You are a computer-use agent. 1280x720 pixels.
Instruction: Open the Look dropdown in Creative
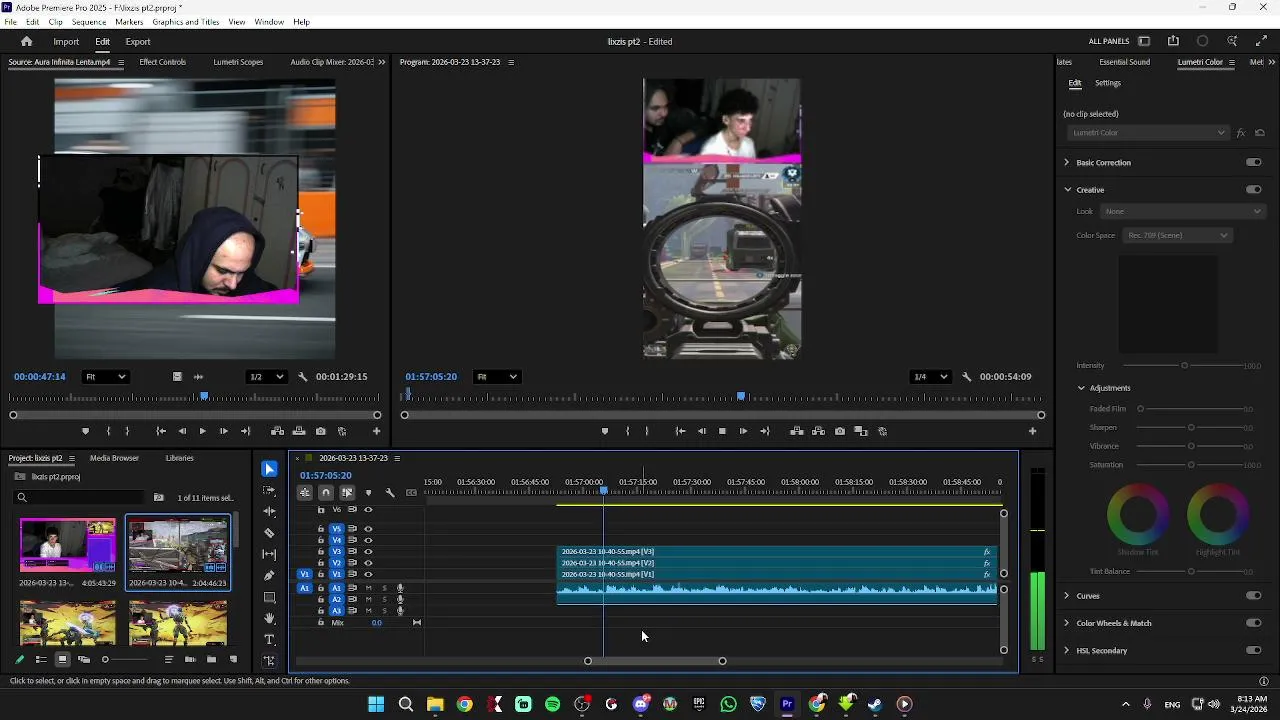[1183, 211]
